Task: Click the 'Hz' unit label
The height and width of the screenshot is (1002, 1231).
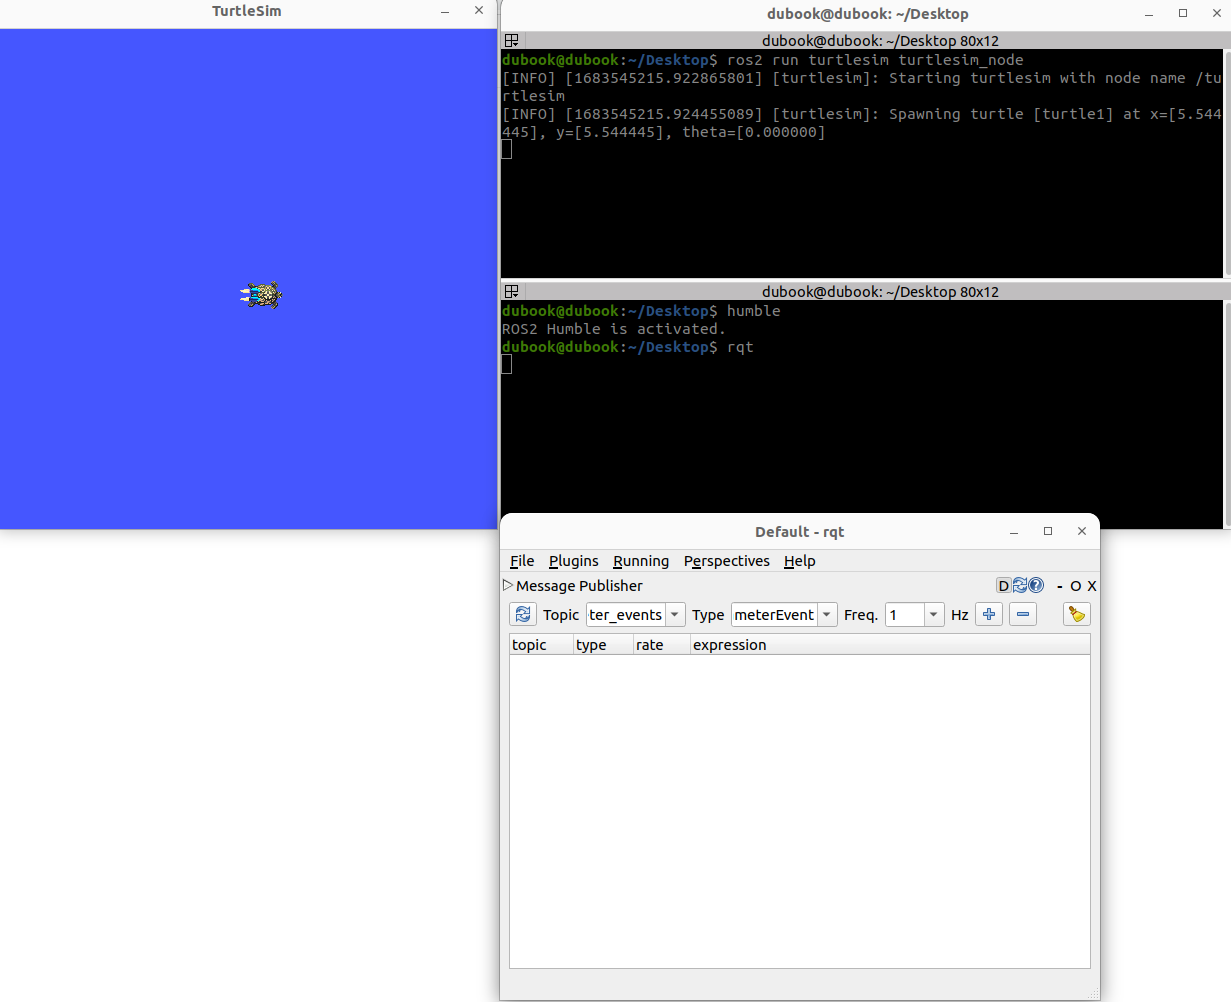Action: click(x=960, y=615)
